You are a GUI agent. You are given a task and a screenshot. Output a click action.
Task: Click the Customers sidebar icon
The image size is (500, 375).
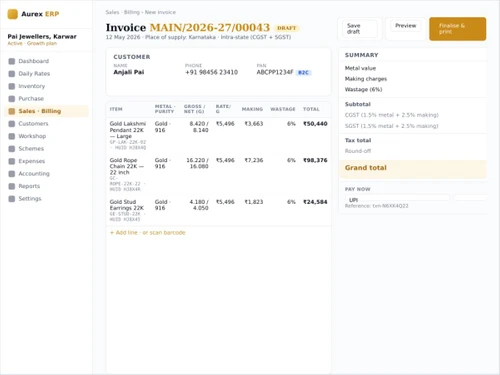tap(12, 124)
